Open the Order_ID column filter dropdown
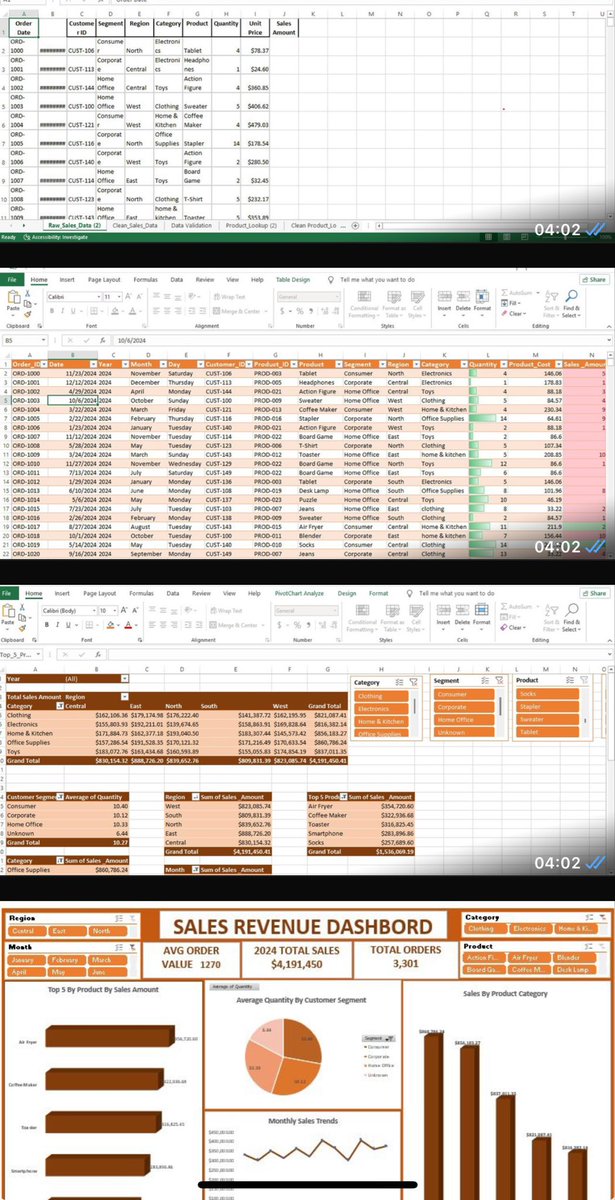The height and width of the screenshot is (1200, 615). 42,365
